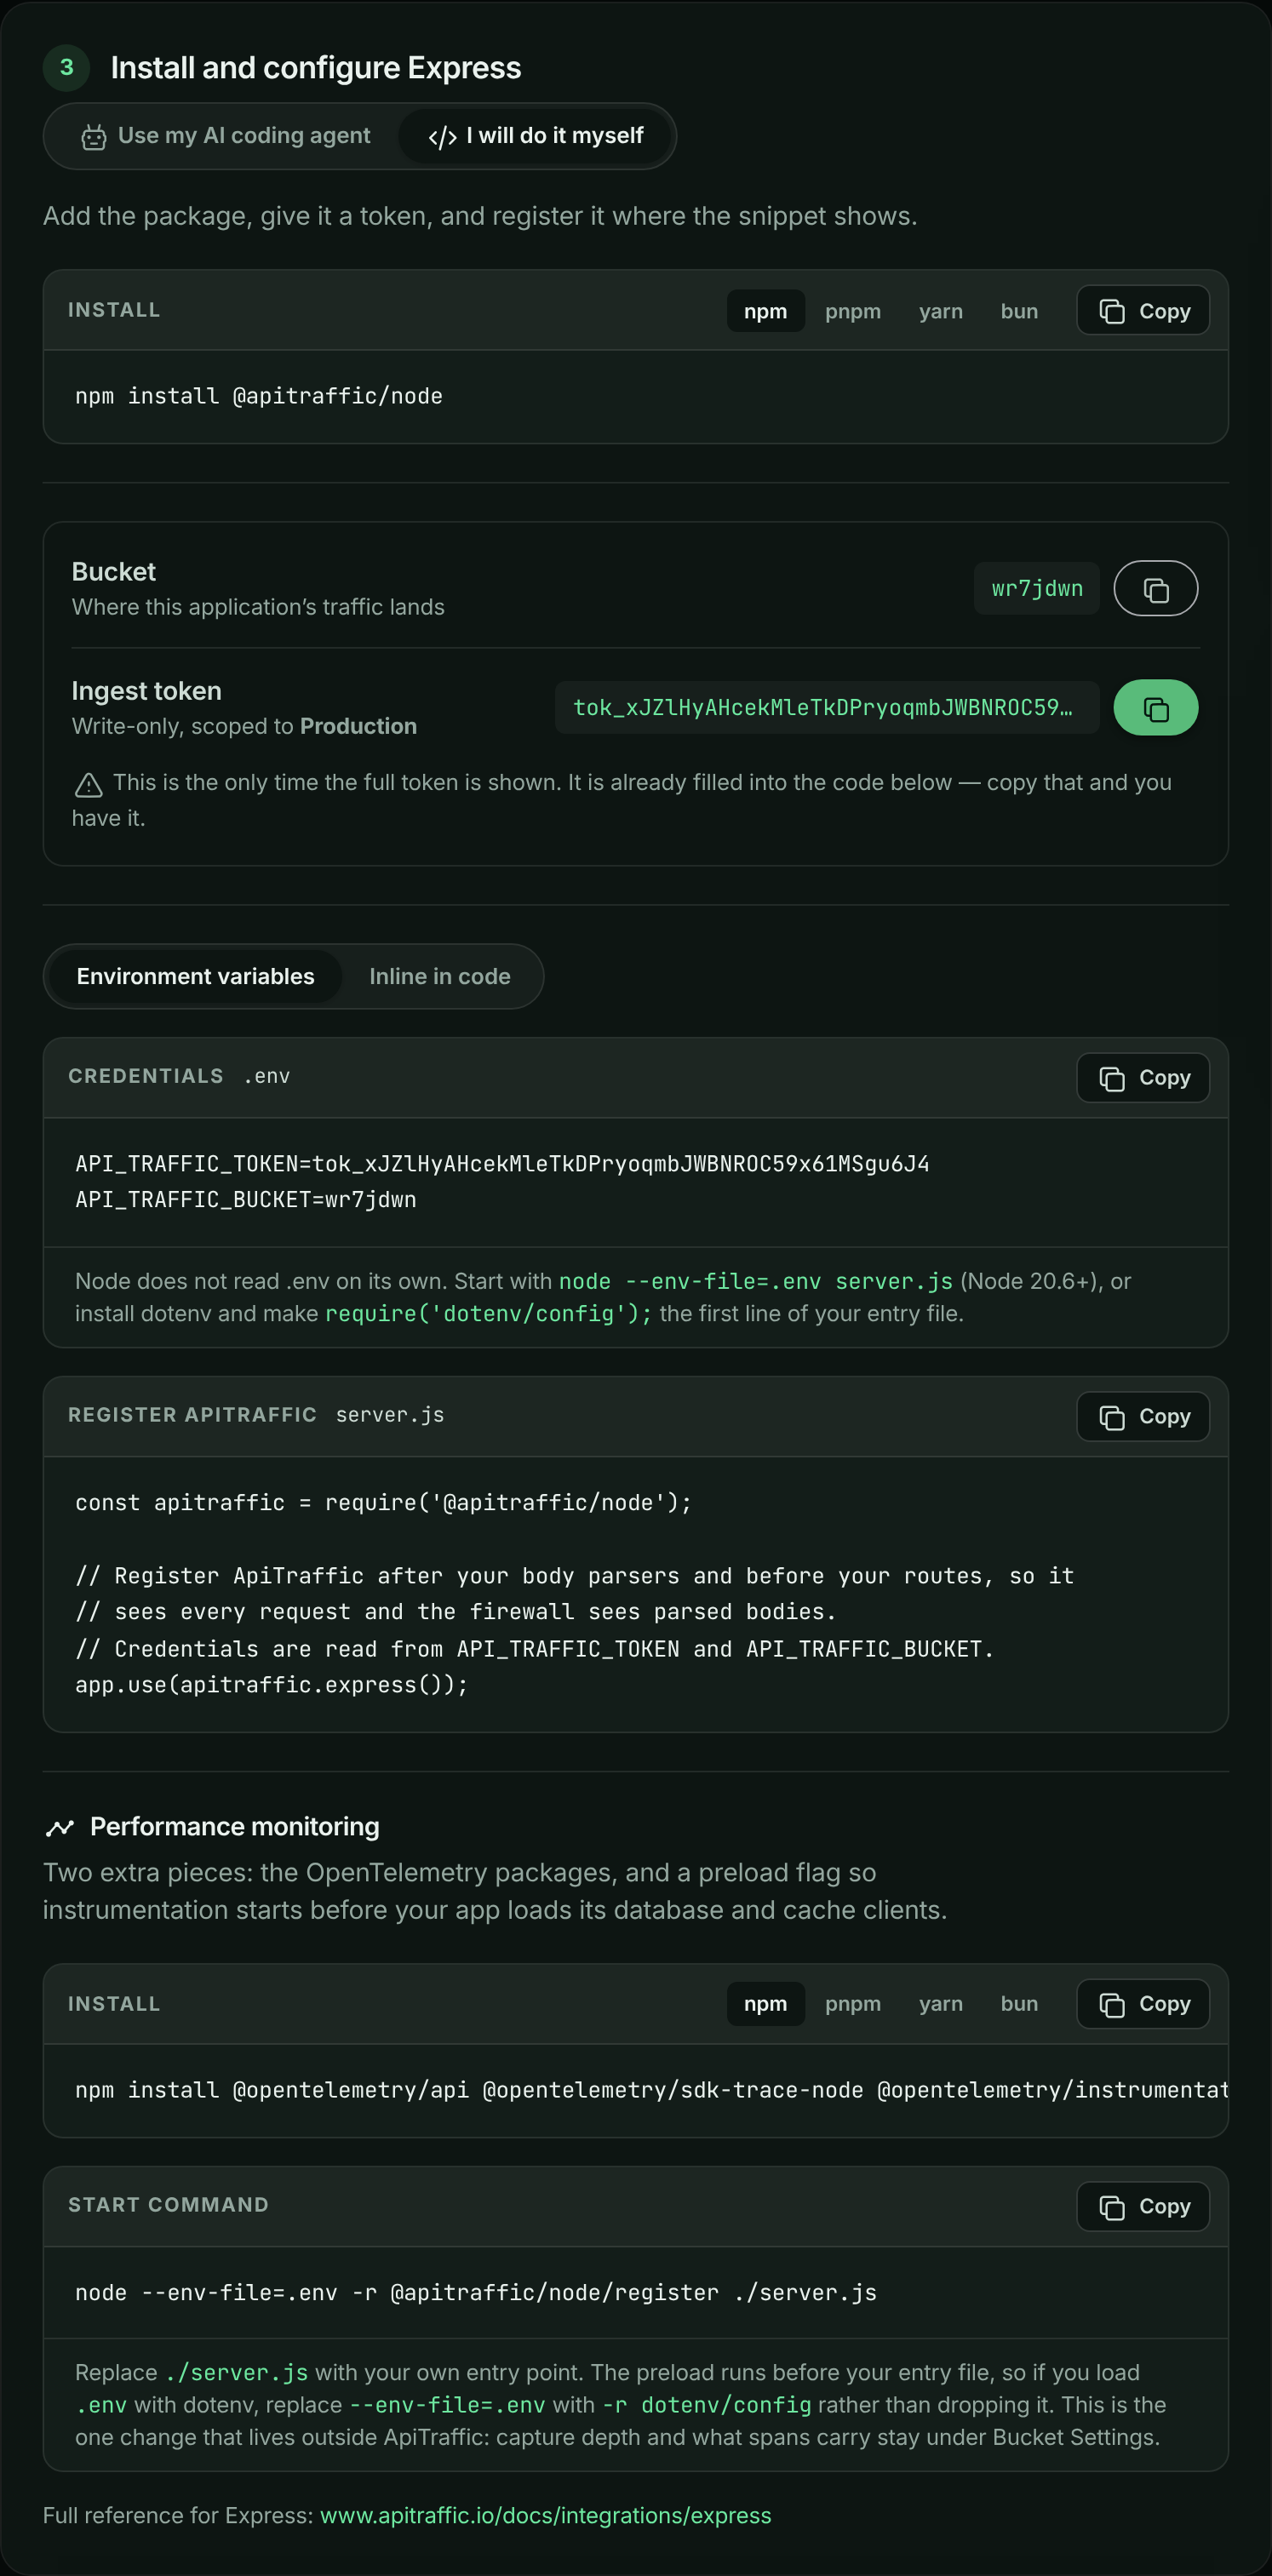Click the node --env-file=.env server.js hint code
Image resolution: width=1272 pixels, height=2576 pixels.
(755, 1282)
